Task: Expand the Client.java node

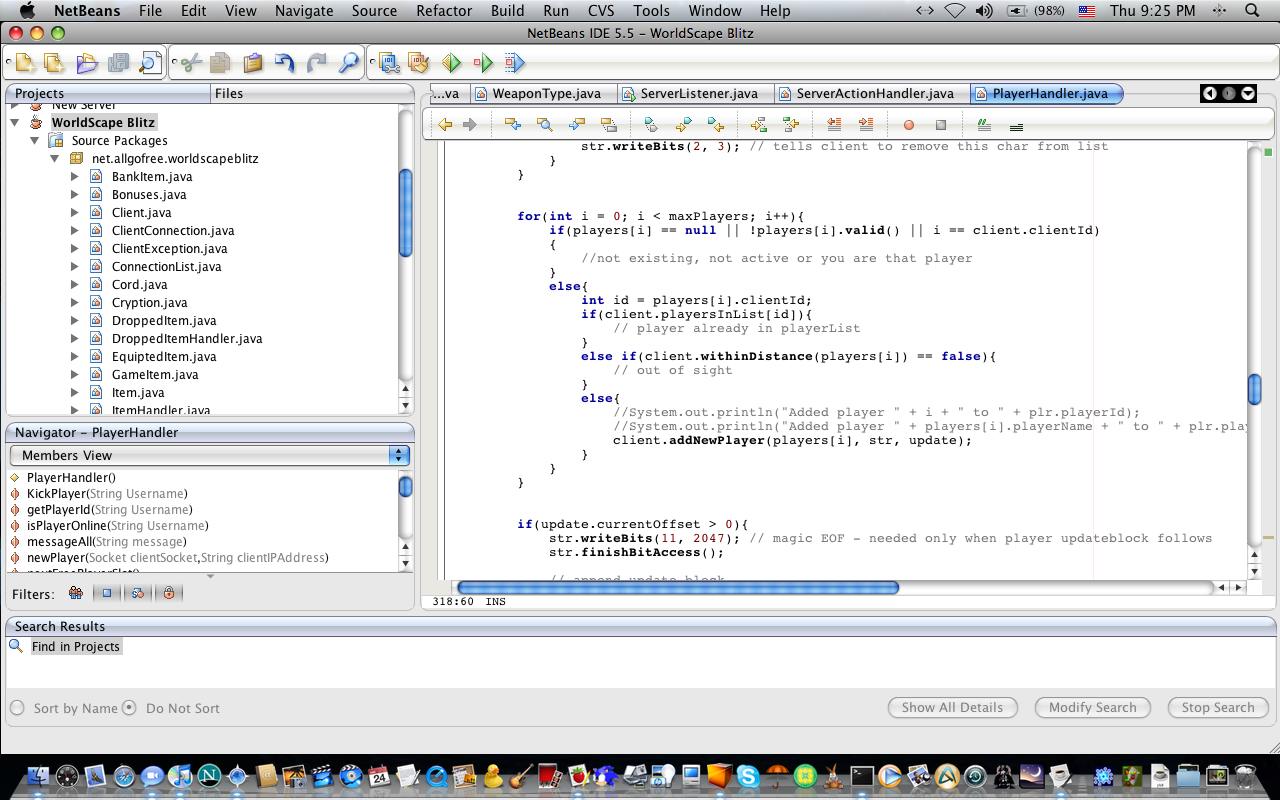Action: [75, 212]
